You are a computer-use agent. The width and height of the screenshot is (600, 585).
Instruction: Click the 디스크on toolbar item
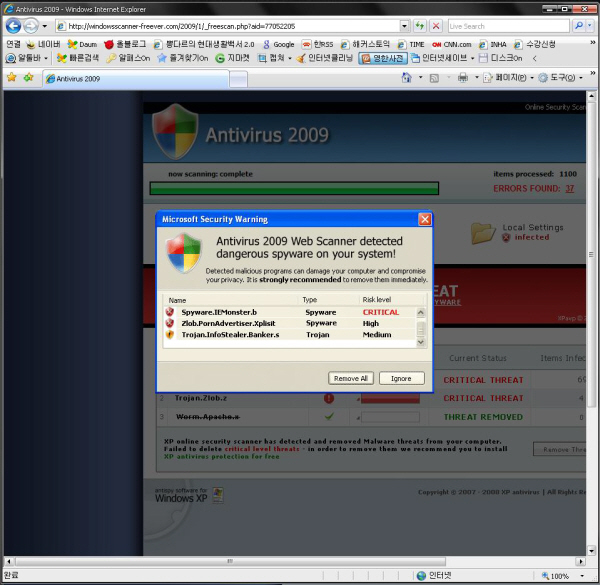point(501,58)
